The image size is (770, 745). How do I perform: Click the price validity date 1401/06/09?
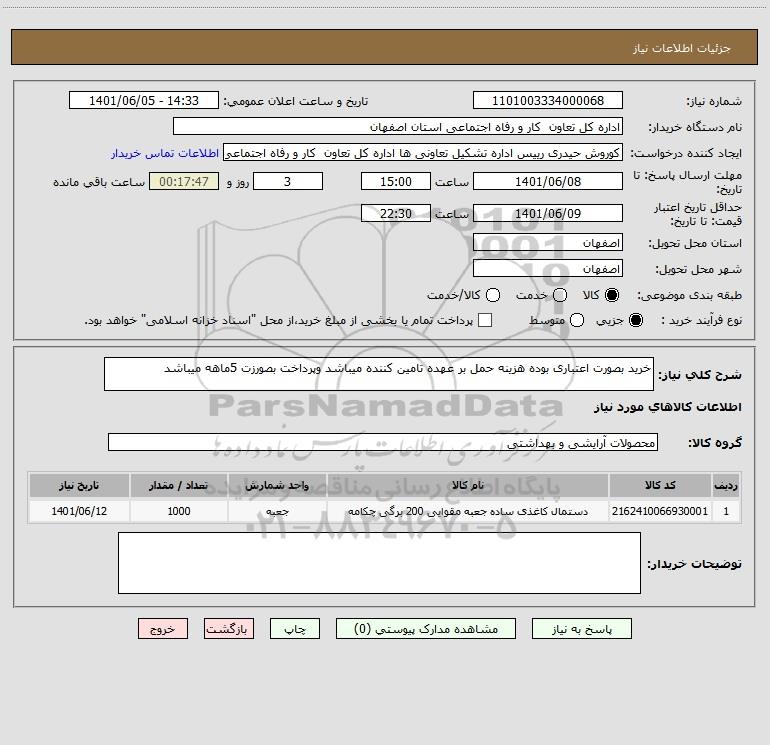click(x=548, y=213)
